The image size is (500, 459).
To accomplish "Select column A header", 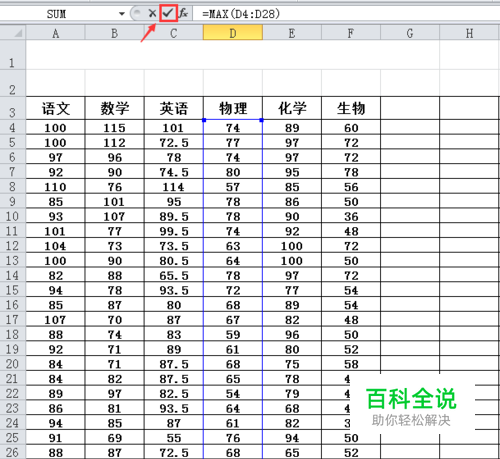I will tap(56, 33).
